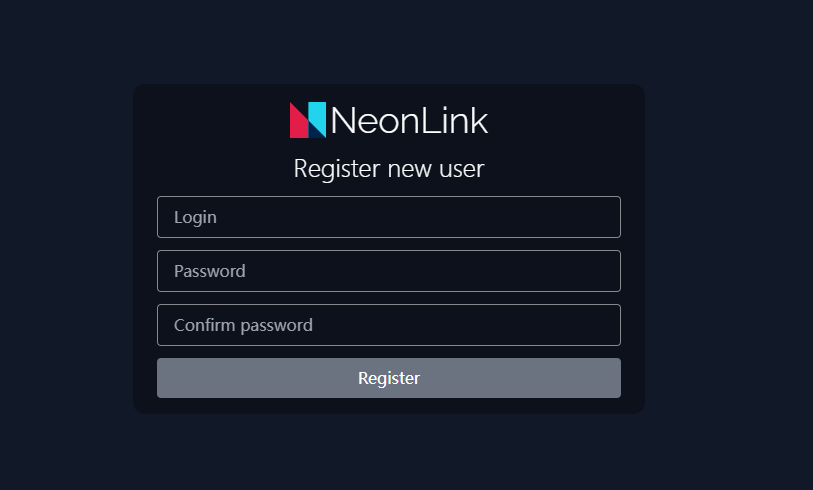Click the NeonLink N logo icon
Viewport: 813px width, 490px height.
[x=308, y=120]
